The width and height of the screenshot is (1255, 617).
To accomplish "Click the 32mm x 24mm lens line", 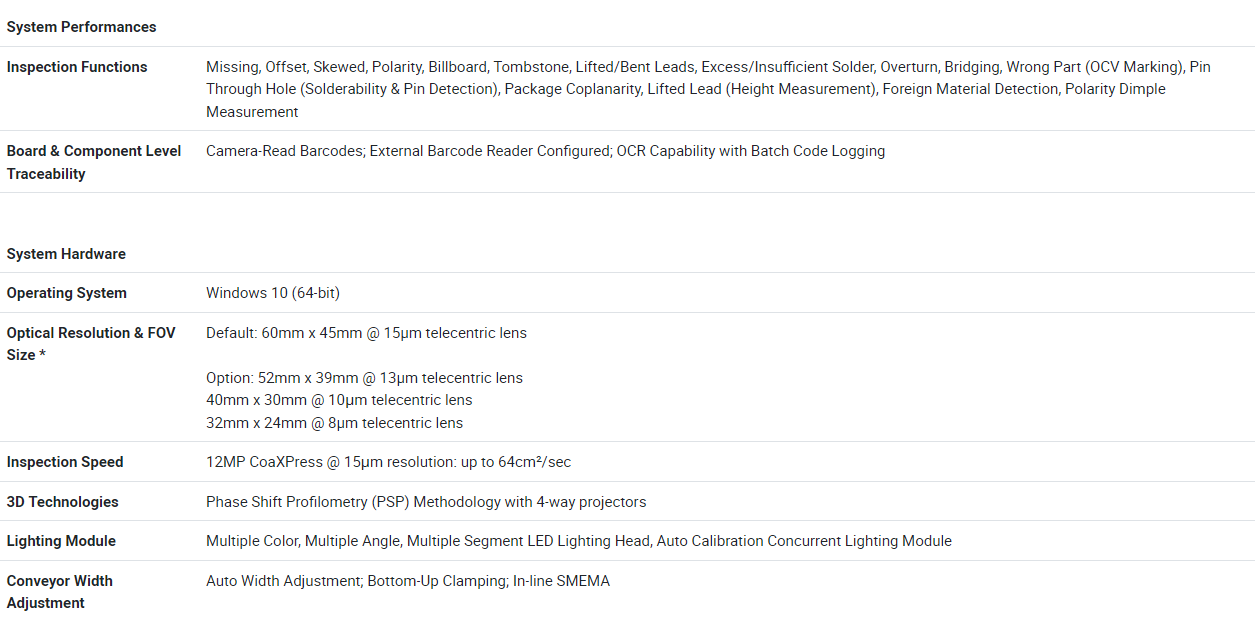I will [334, 423].
